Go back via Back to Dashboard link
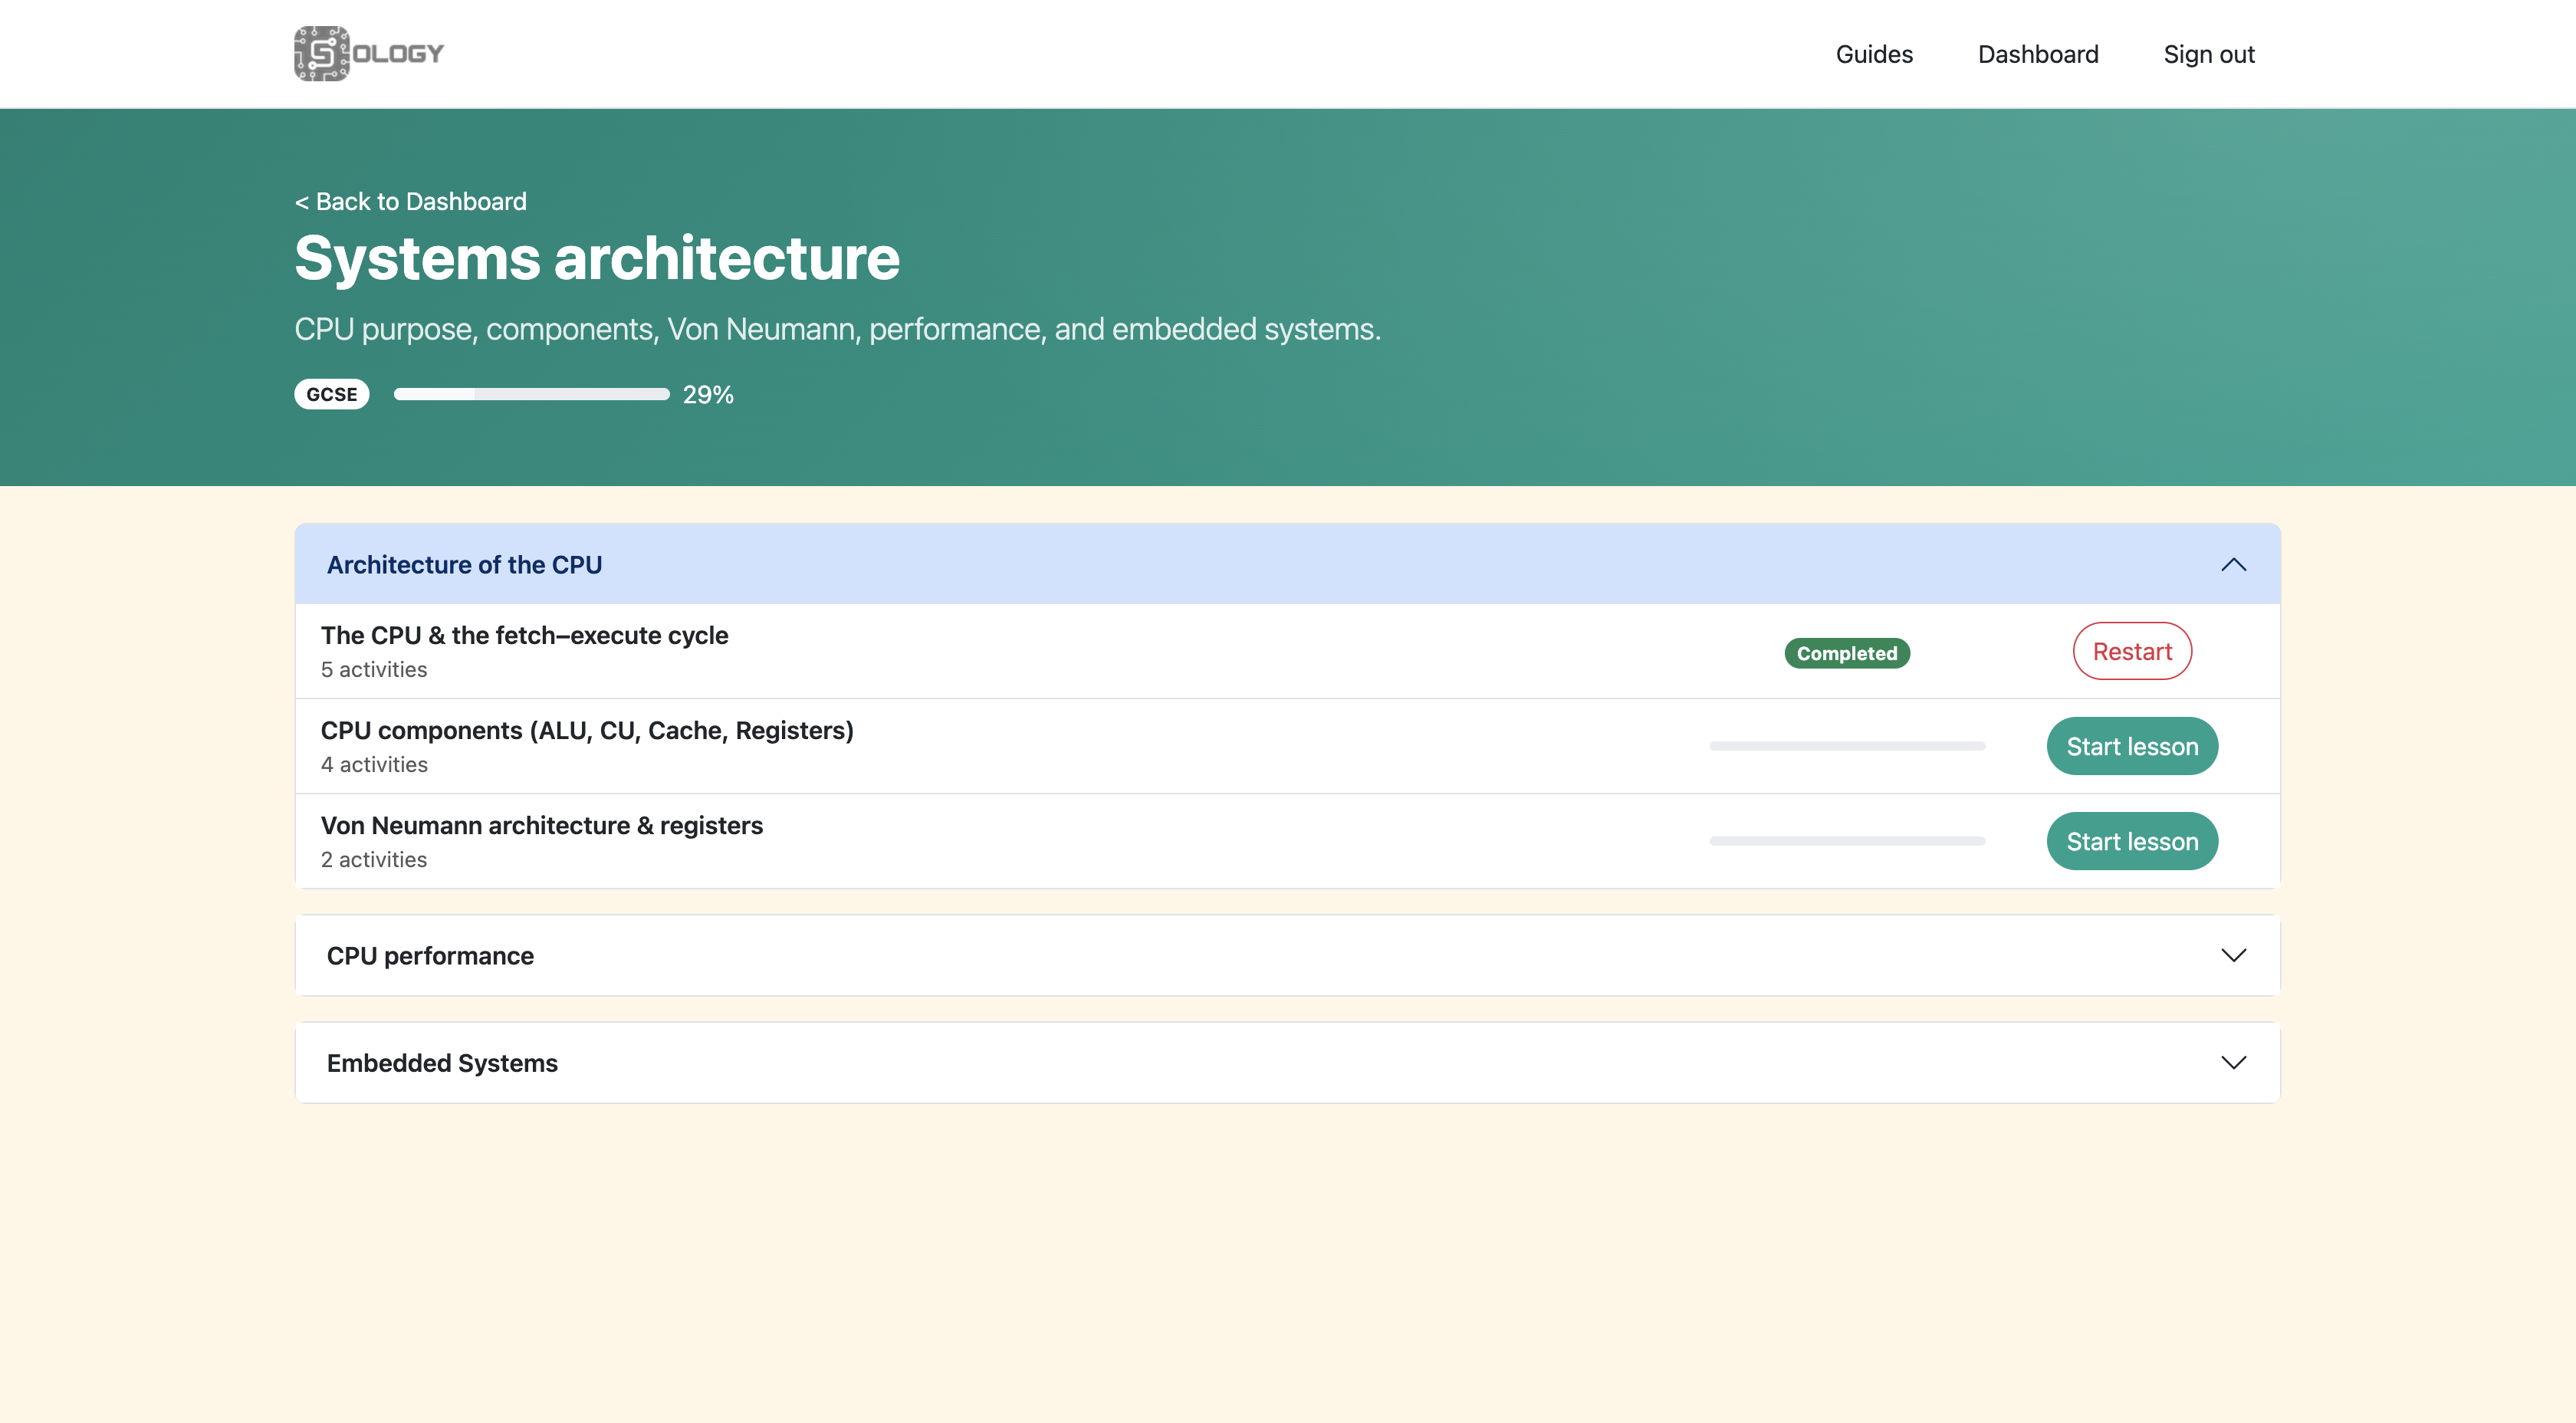The height and width of the screenshot is (1423, 2576). [411, 202]
